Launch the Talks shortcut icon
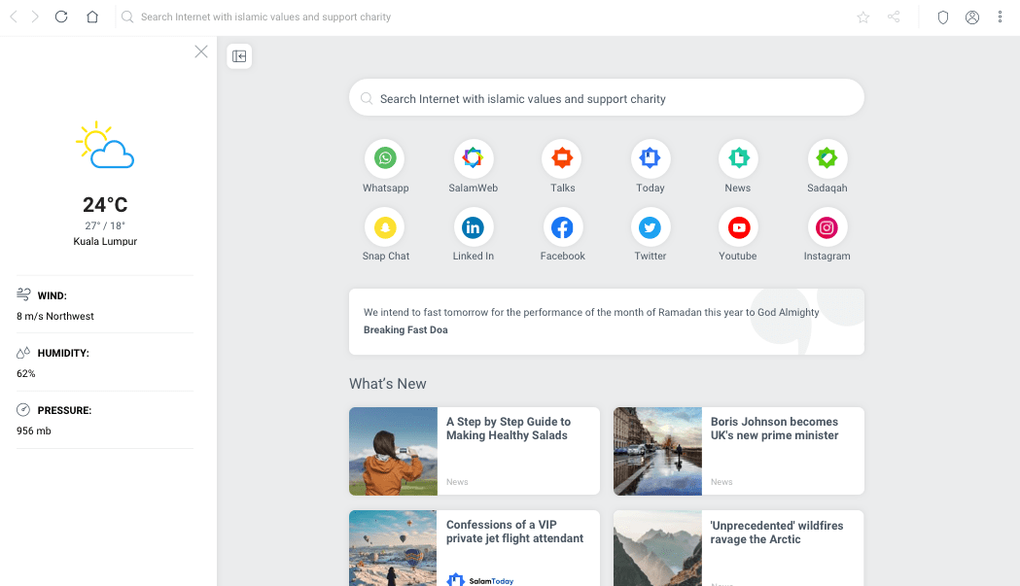 [562, 158]
